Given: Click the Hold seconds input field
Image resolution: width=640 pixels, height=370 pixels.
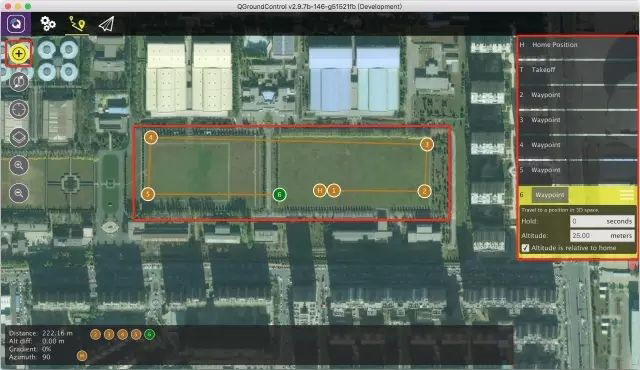Looking at the screenshot, I should 602,221.
